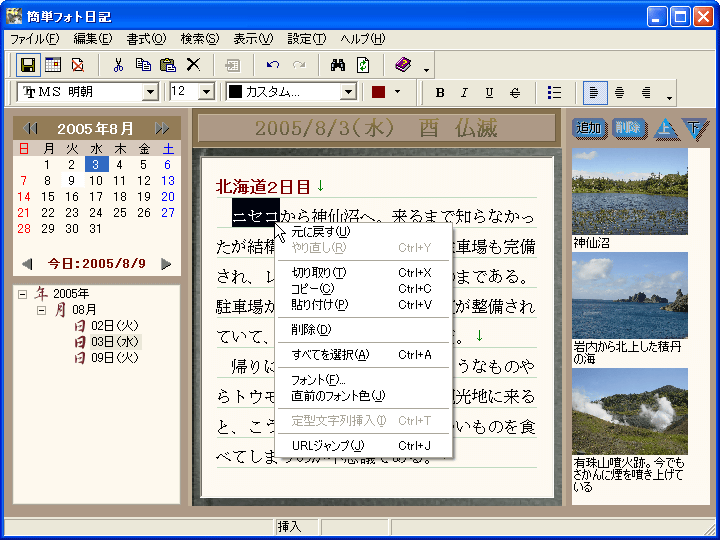Viewport: 720px width, 540px height.
Task: Click the Save floppy disk icon
Action: pos(28,65)
